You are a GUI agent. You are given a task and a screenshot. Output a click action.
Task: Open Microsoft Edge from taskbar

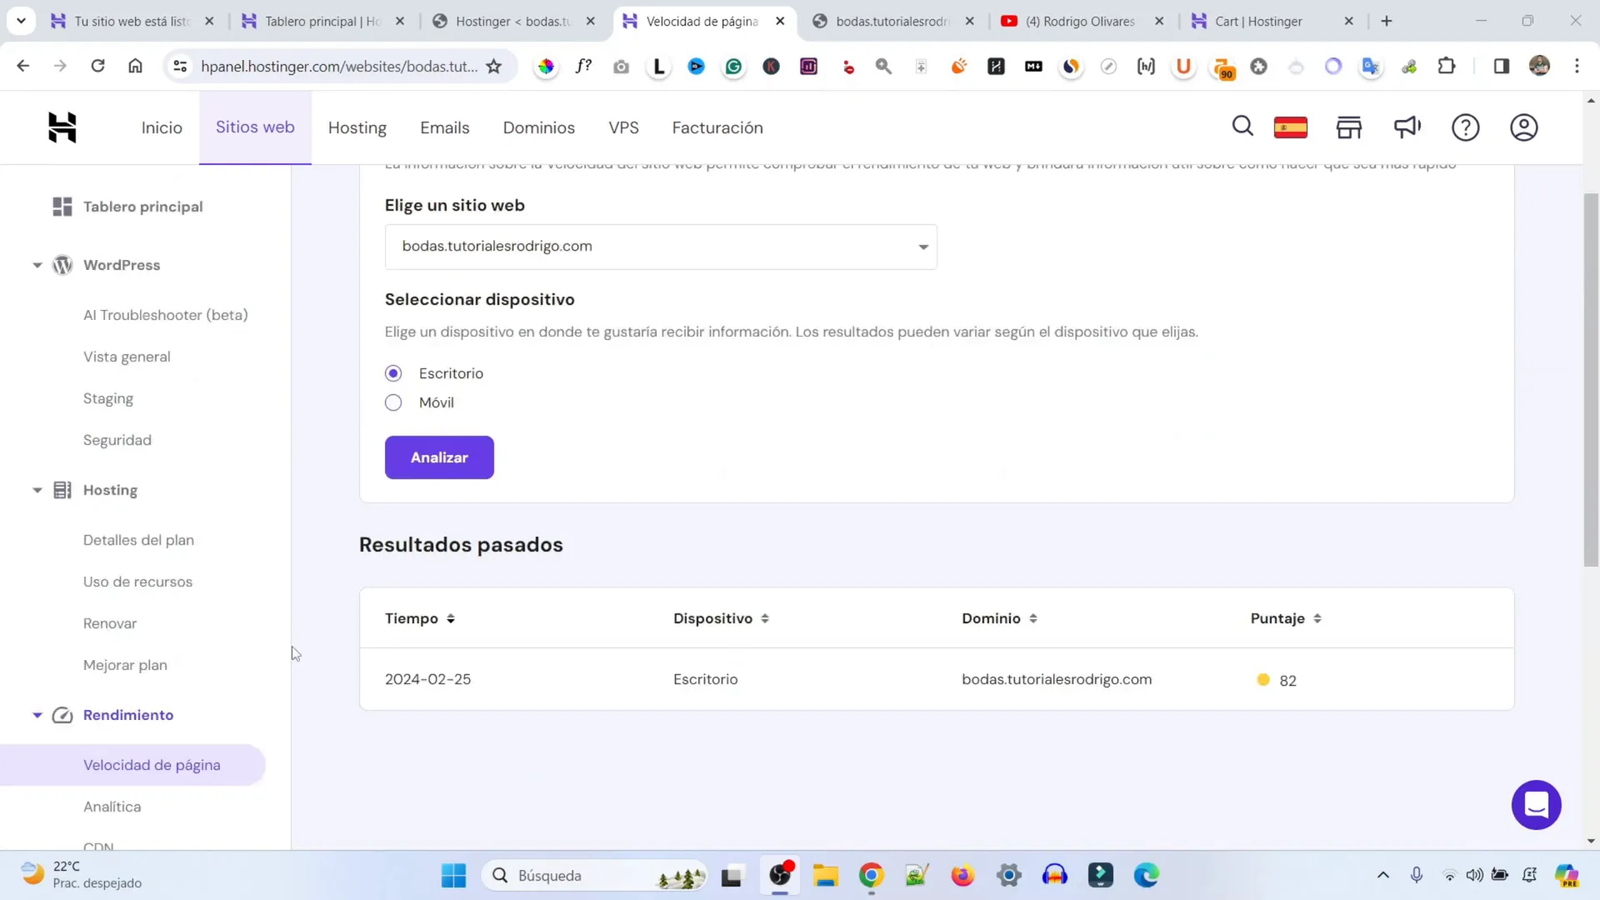point(1146,875)
